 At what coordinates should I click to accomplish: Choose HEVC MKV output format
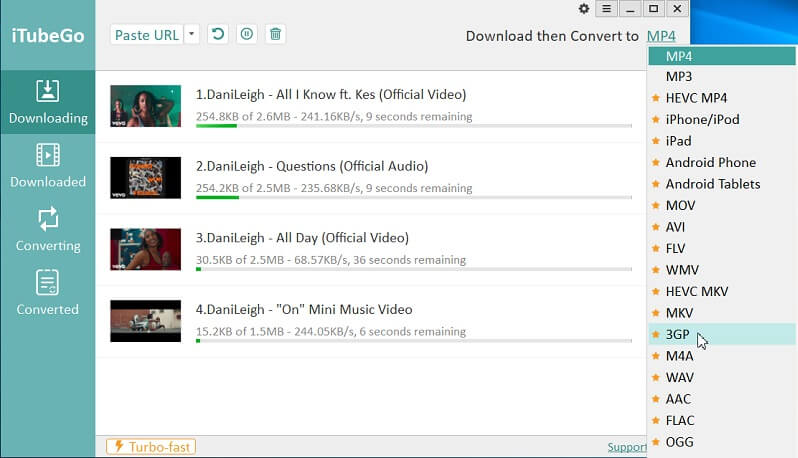[x=722, y=291]
